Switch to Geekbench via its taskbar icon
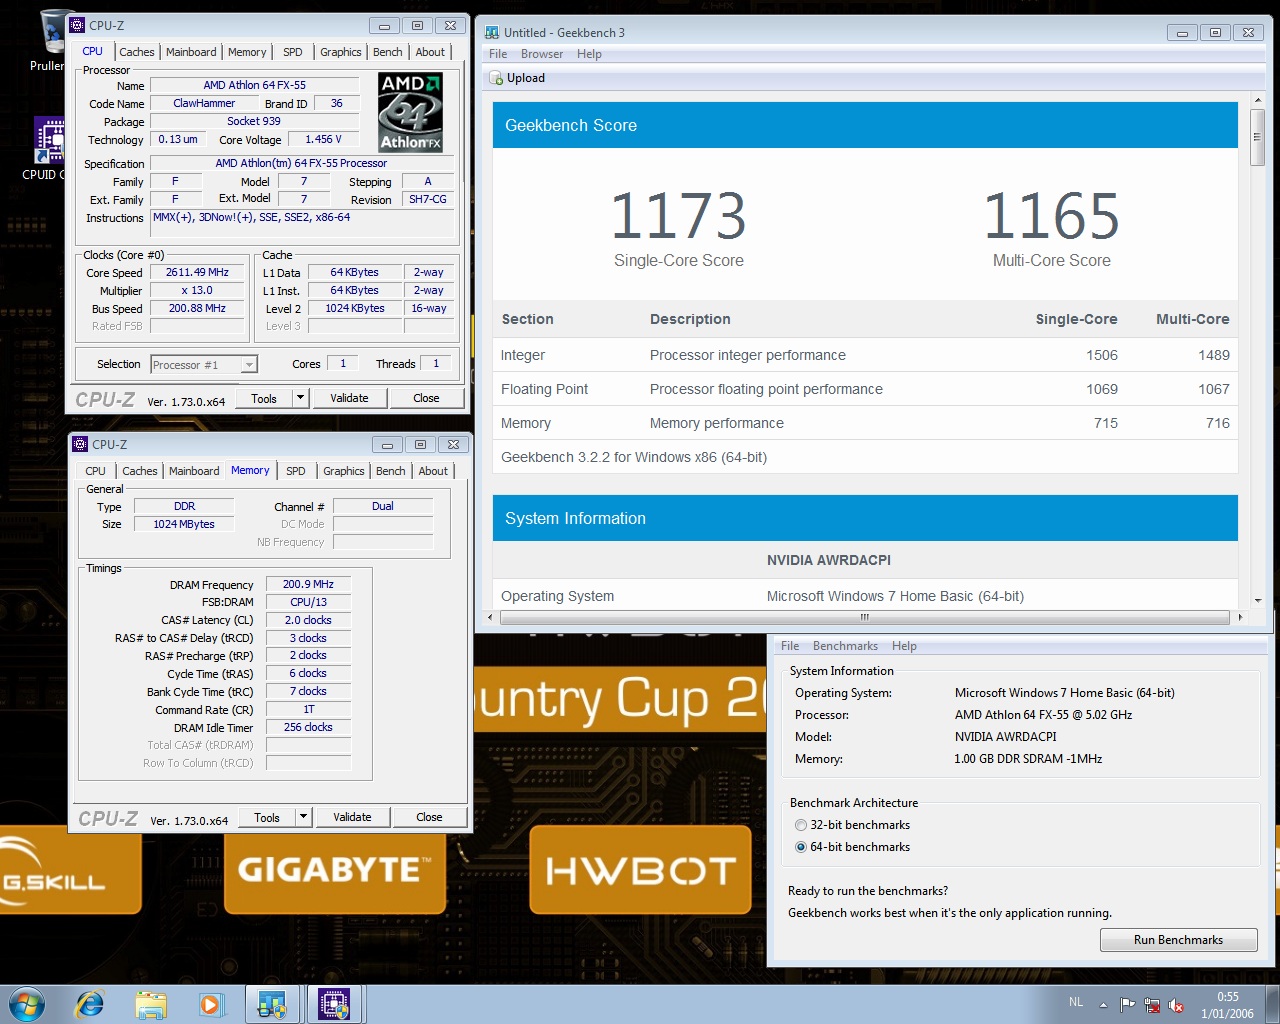 click(272, 1004)
